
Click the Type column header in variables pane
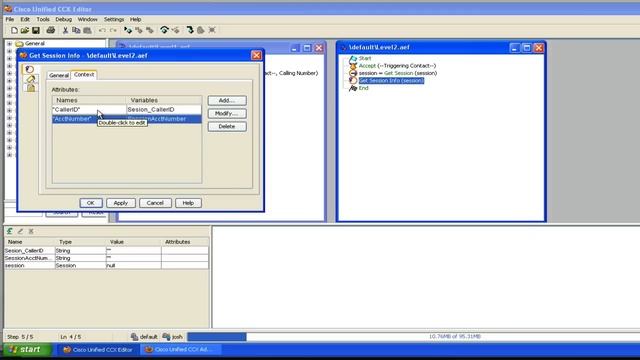coord(80,242)
